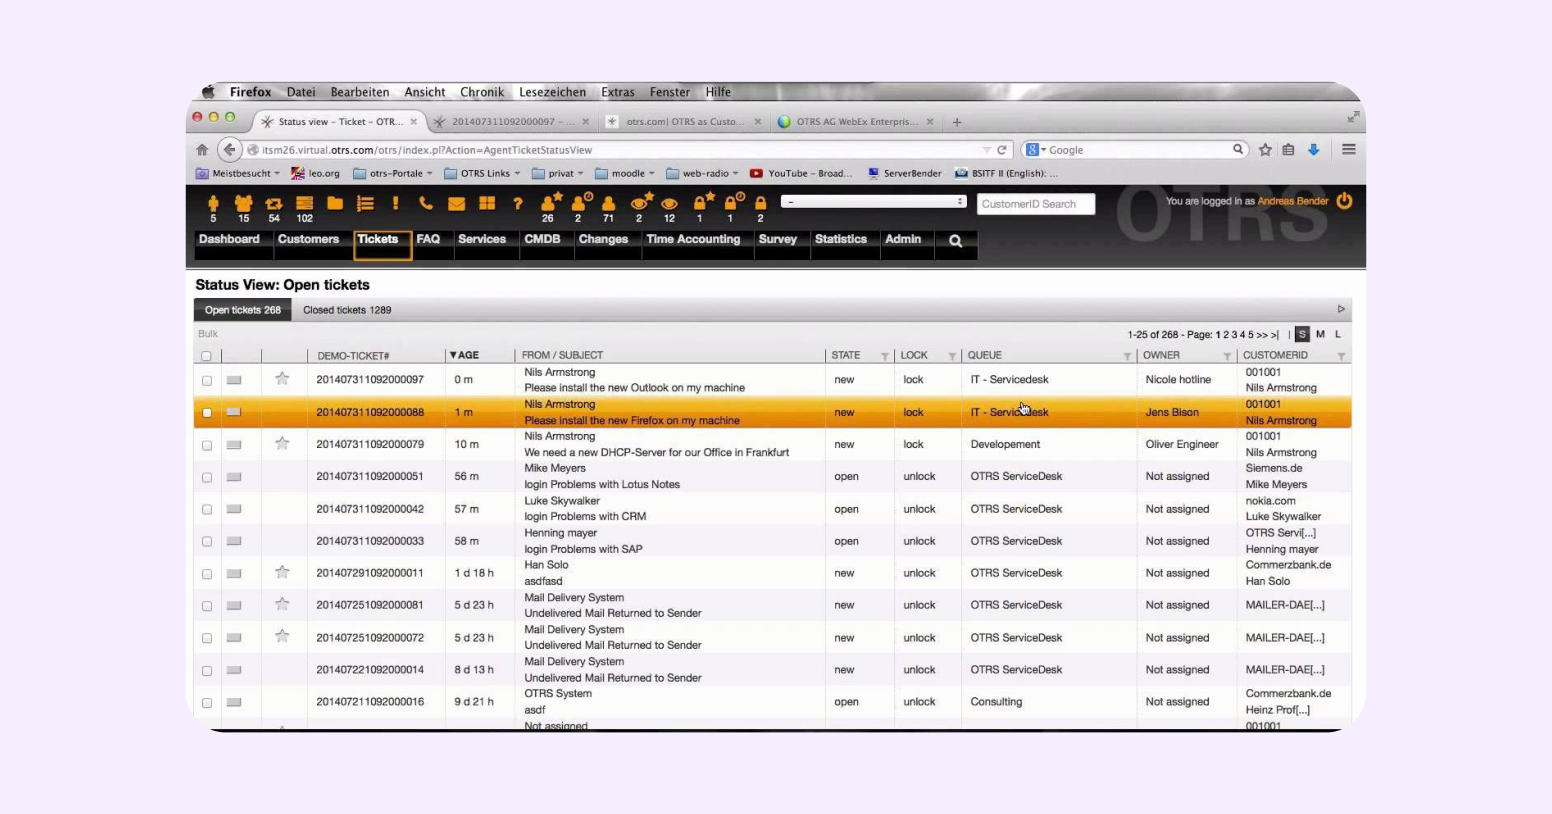Click the Andreas Bender user link
Screen dimensions: 1552x814
tap(1293, 201)
